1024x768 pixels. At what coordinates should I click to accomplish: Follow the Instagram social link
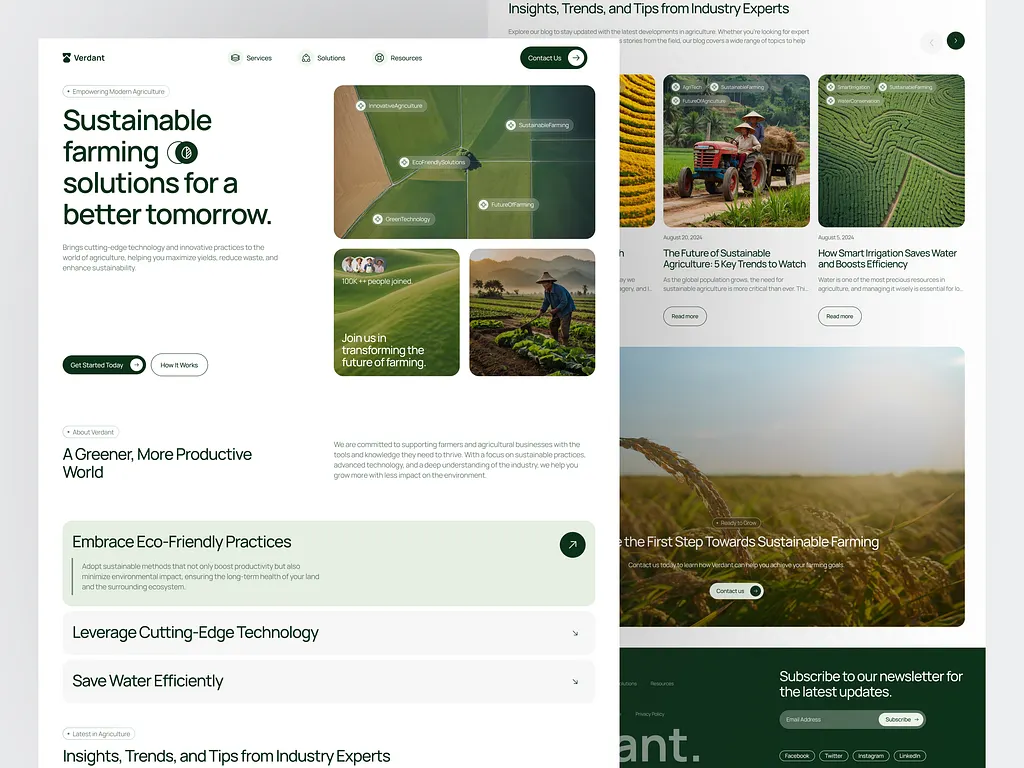[870, 756]
